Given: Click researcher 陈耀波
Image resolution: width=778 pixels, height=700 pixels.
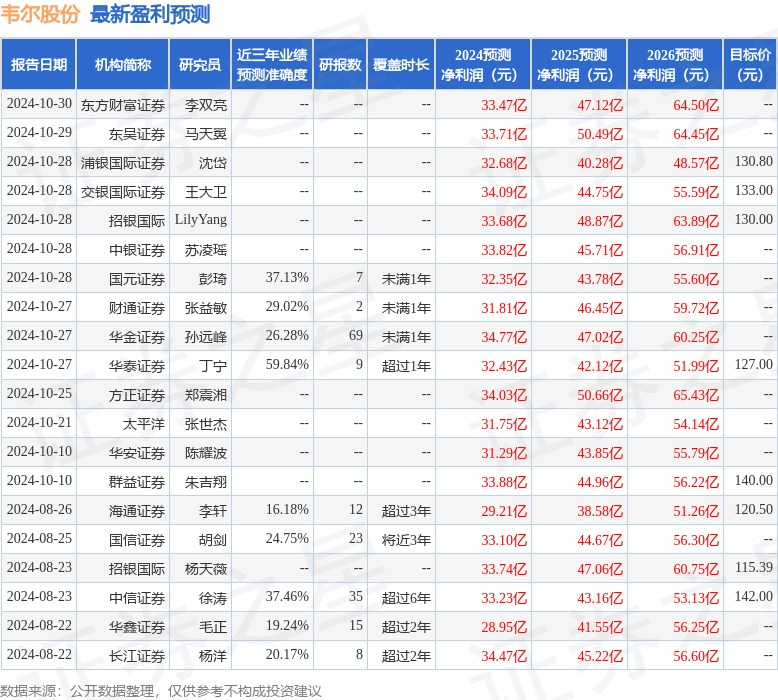Looking at the screenshot, I should 206,453.
